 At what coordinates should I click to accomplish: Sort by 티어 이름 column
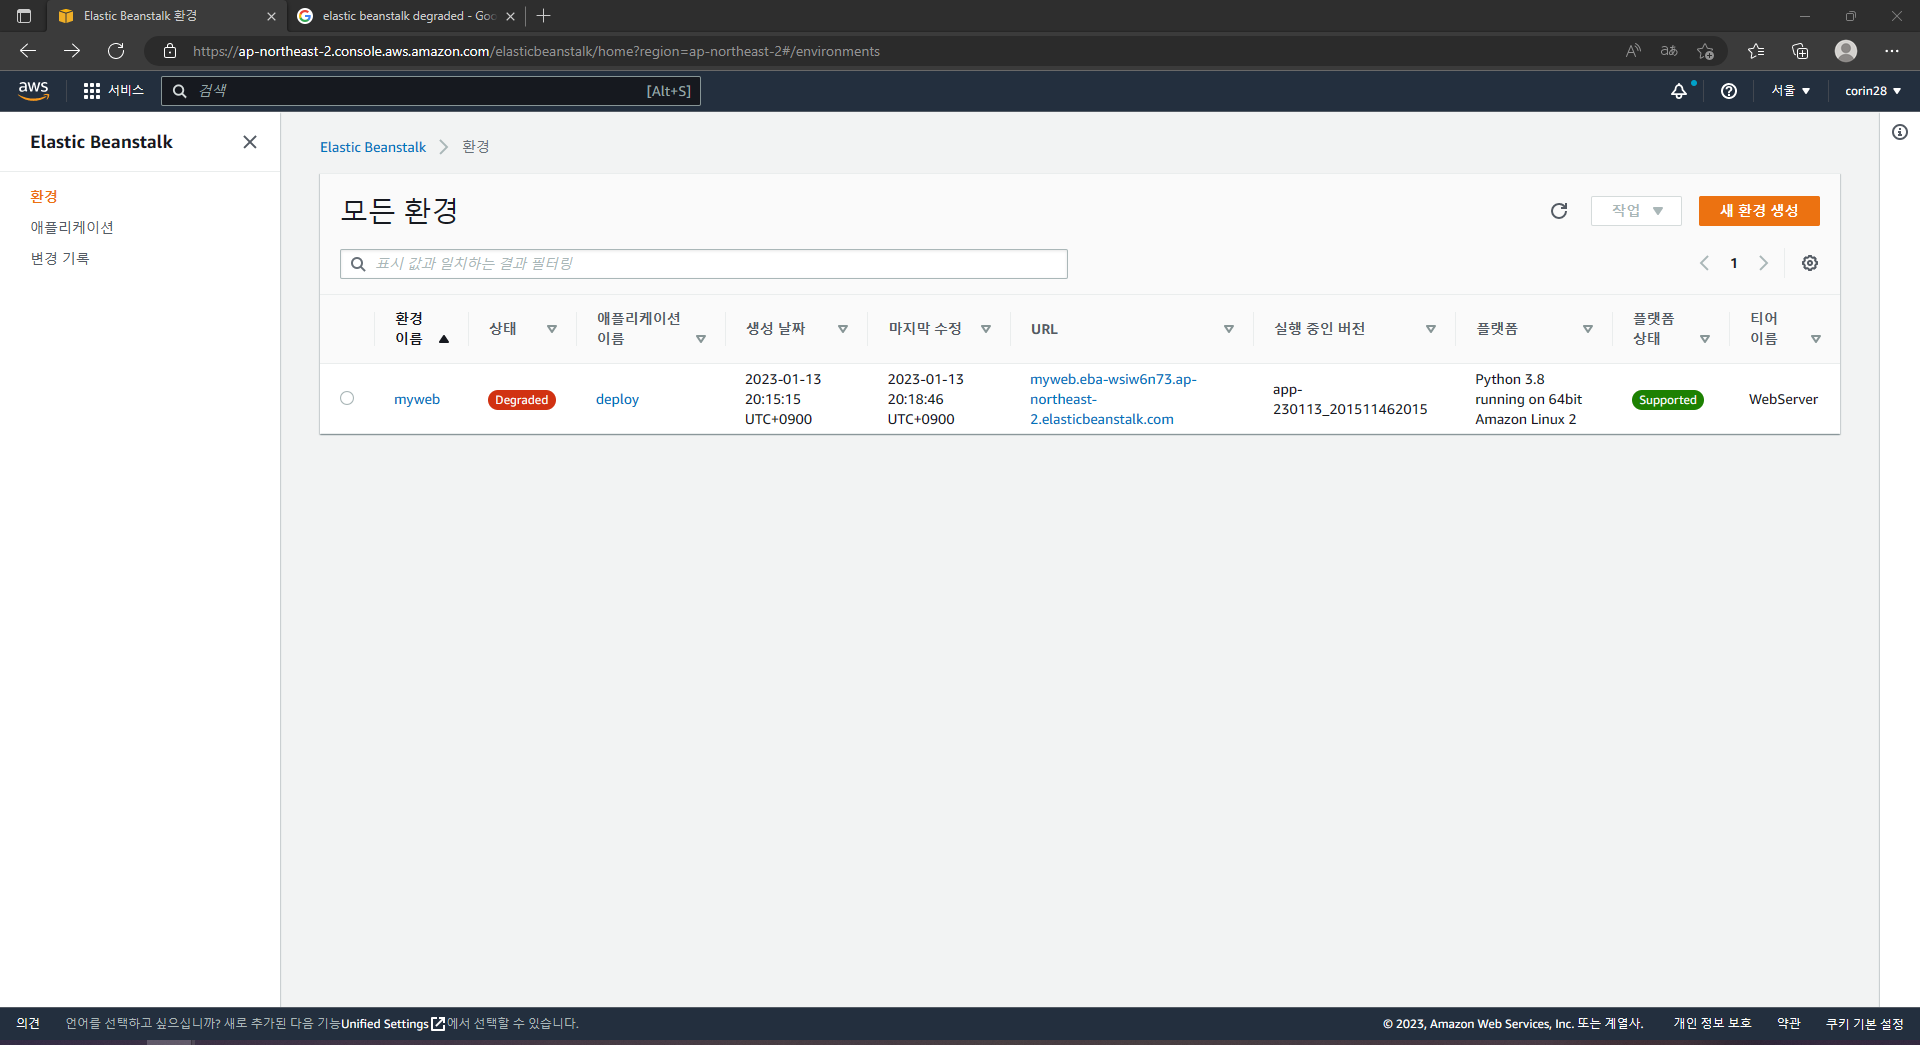(x=1786, y=329)
